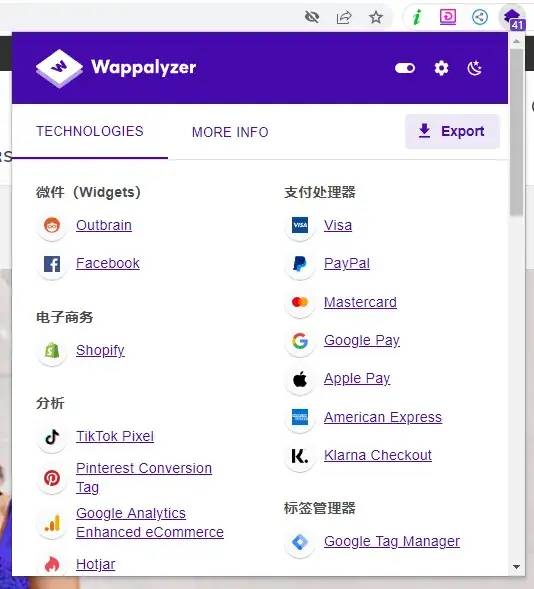Click the scrollbar up arrow
534x589 pixels.
(x=516, y=41)
